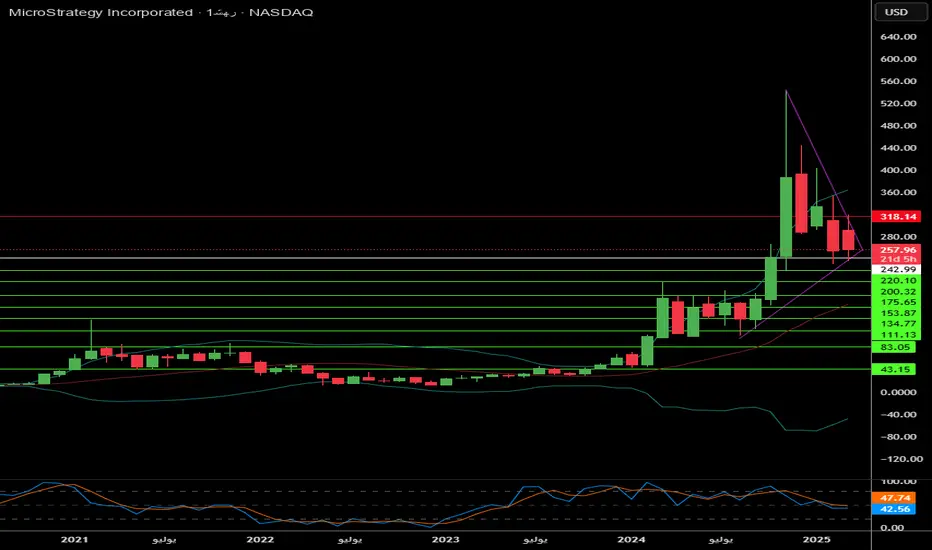The image size is (932, 550).
Task: Click the green 83.05 level label
Action: pos(893,347)
